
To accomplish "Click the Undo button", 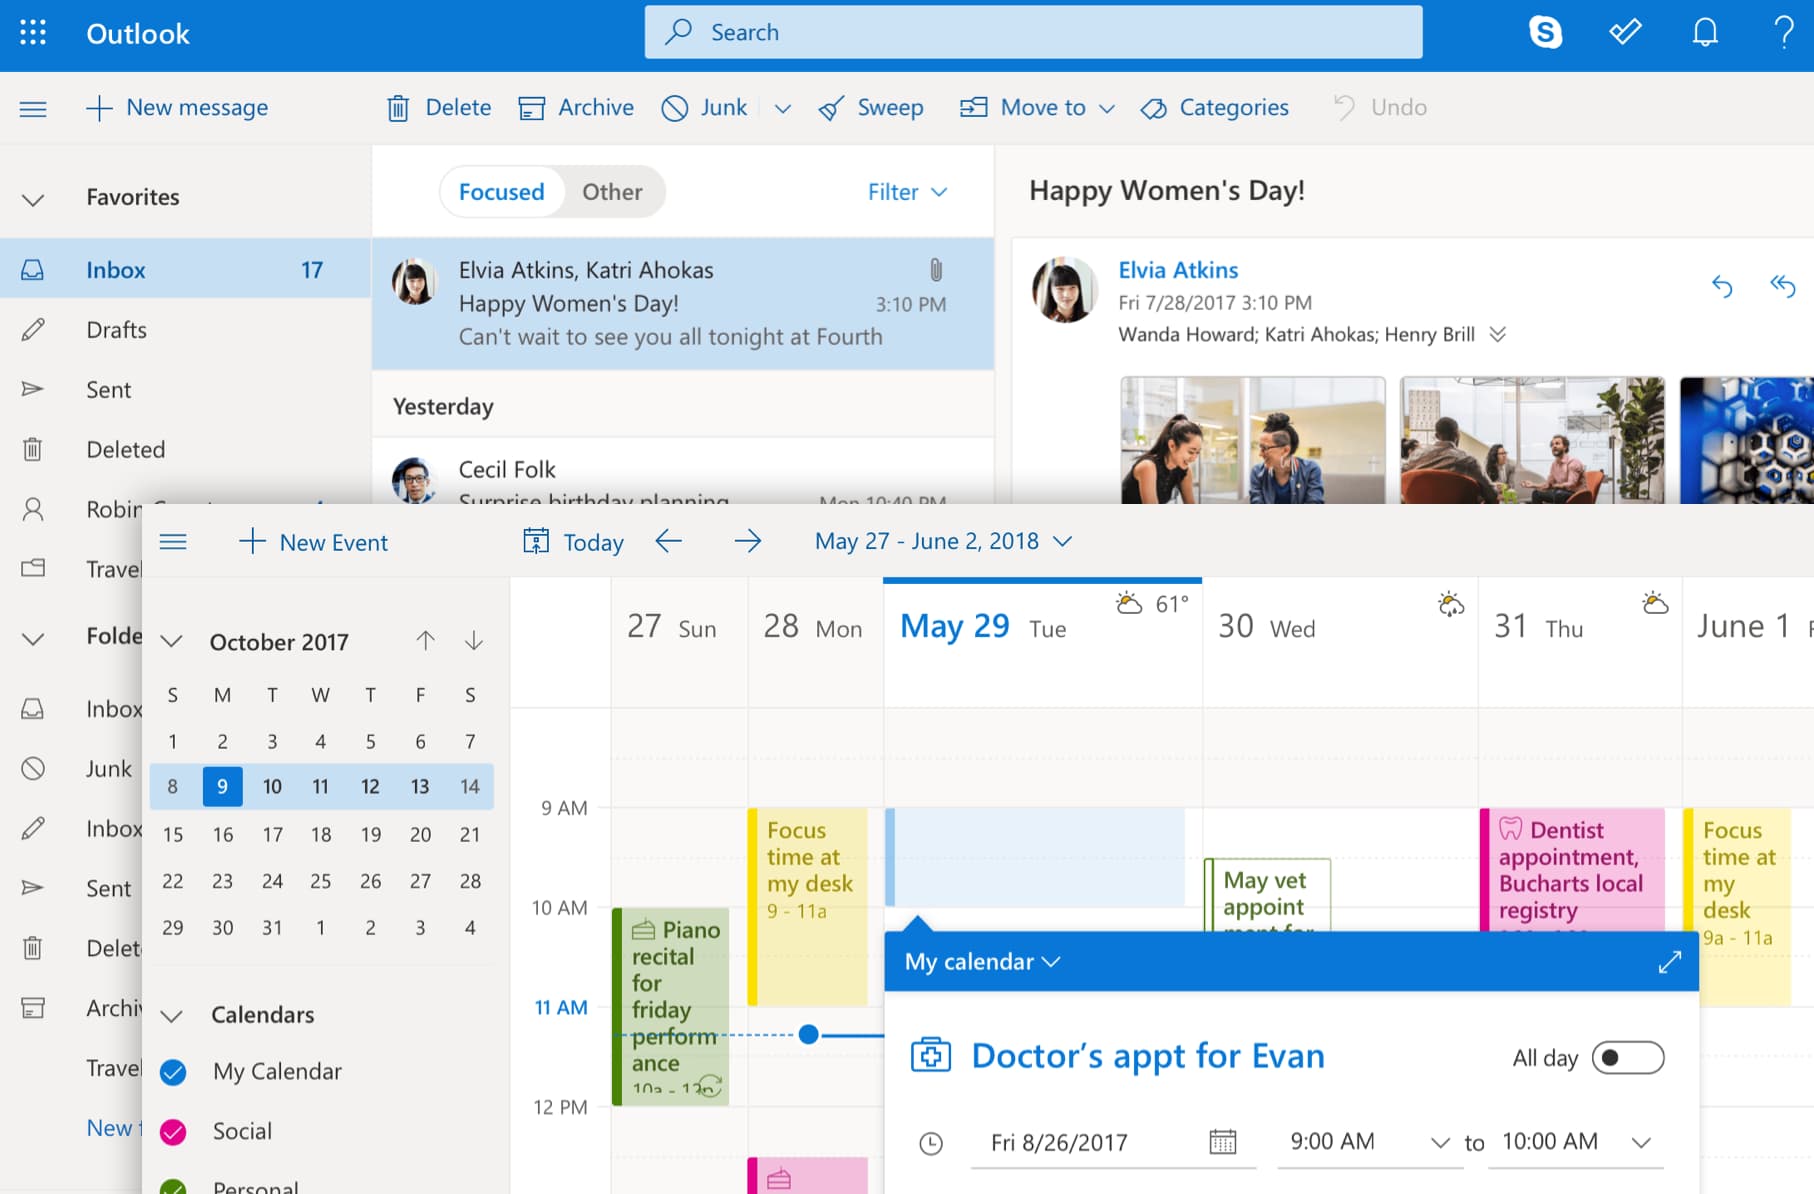I will coord(1380,108).
